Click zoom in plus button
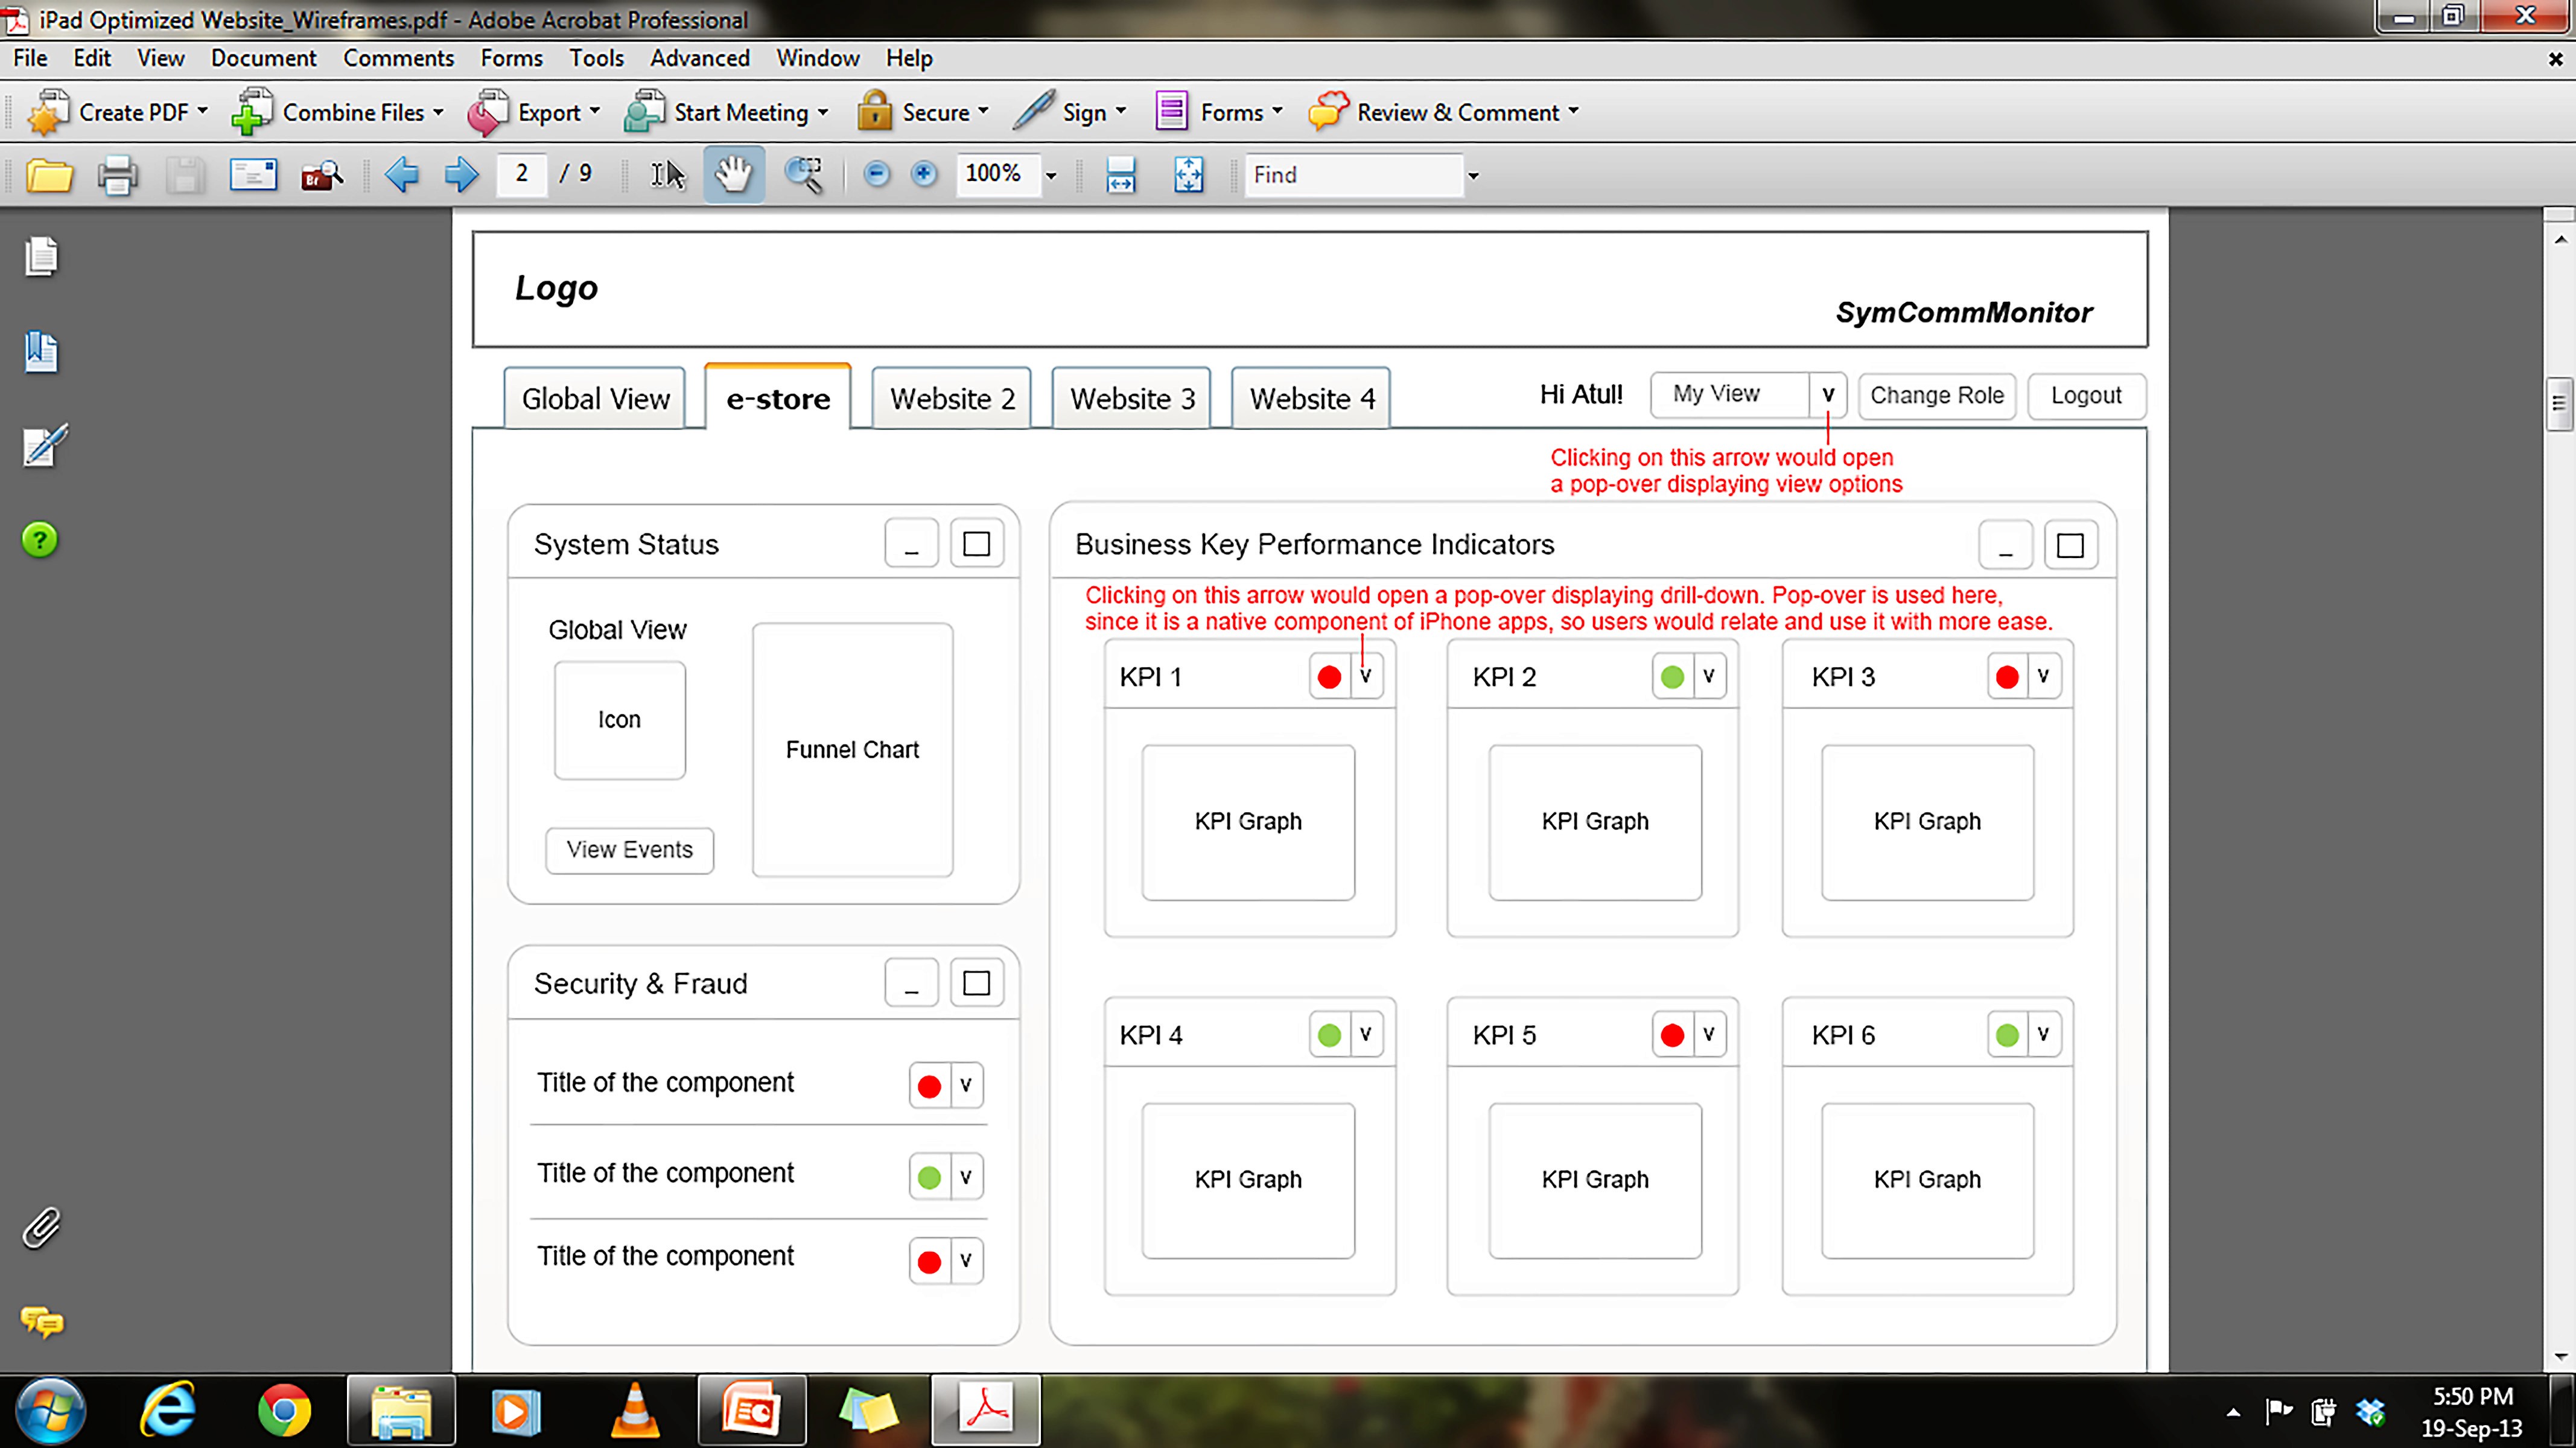 (x=924, y=175)
